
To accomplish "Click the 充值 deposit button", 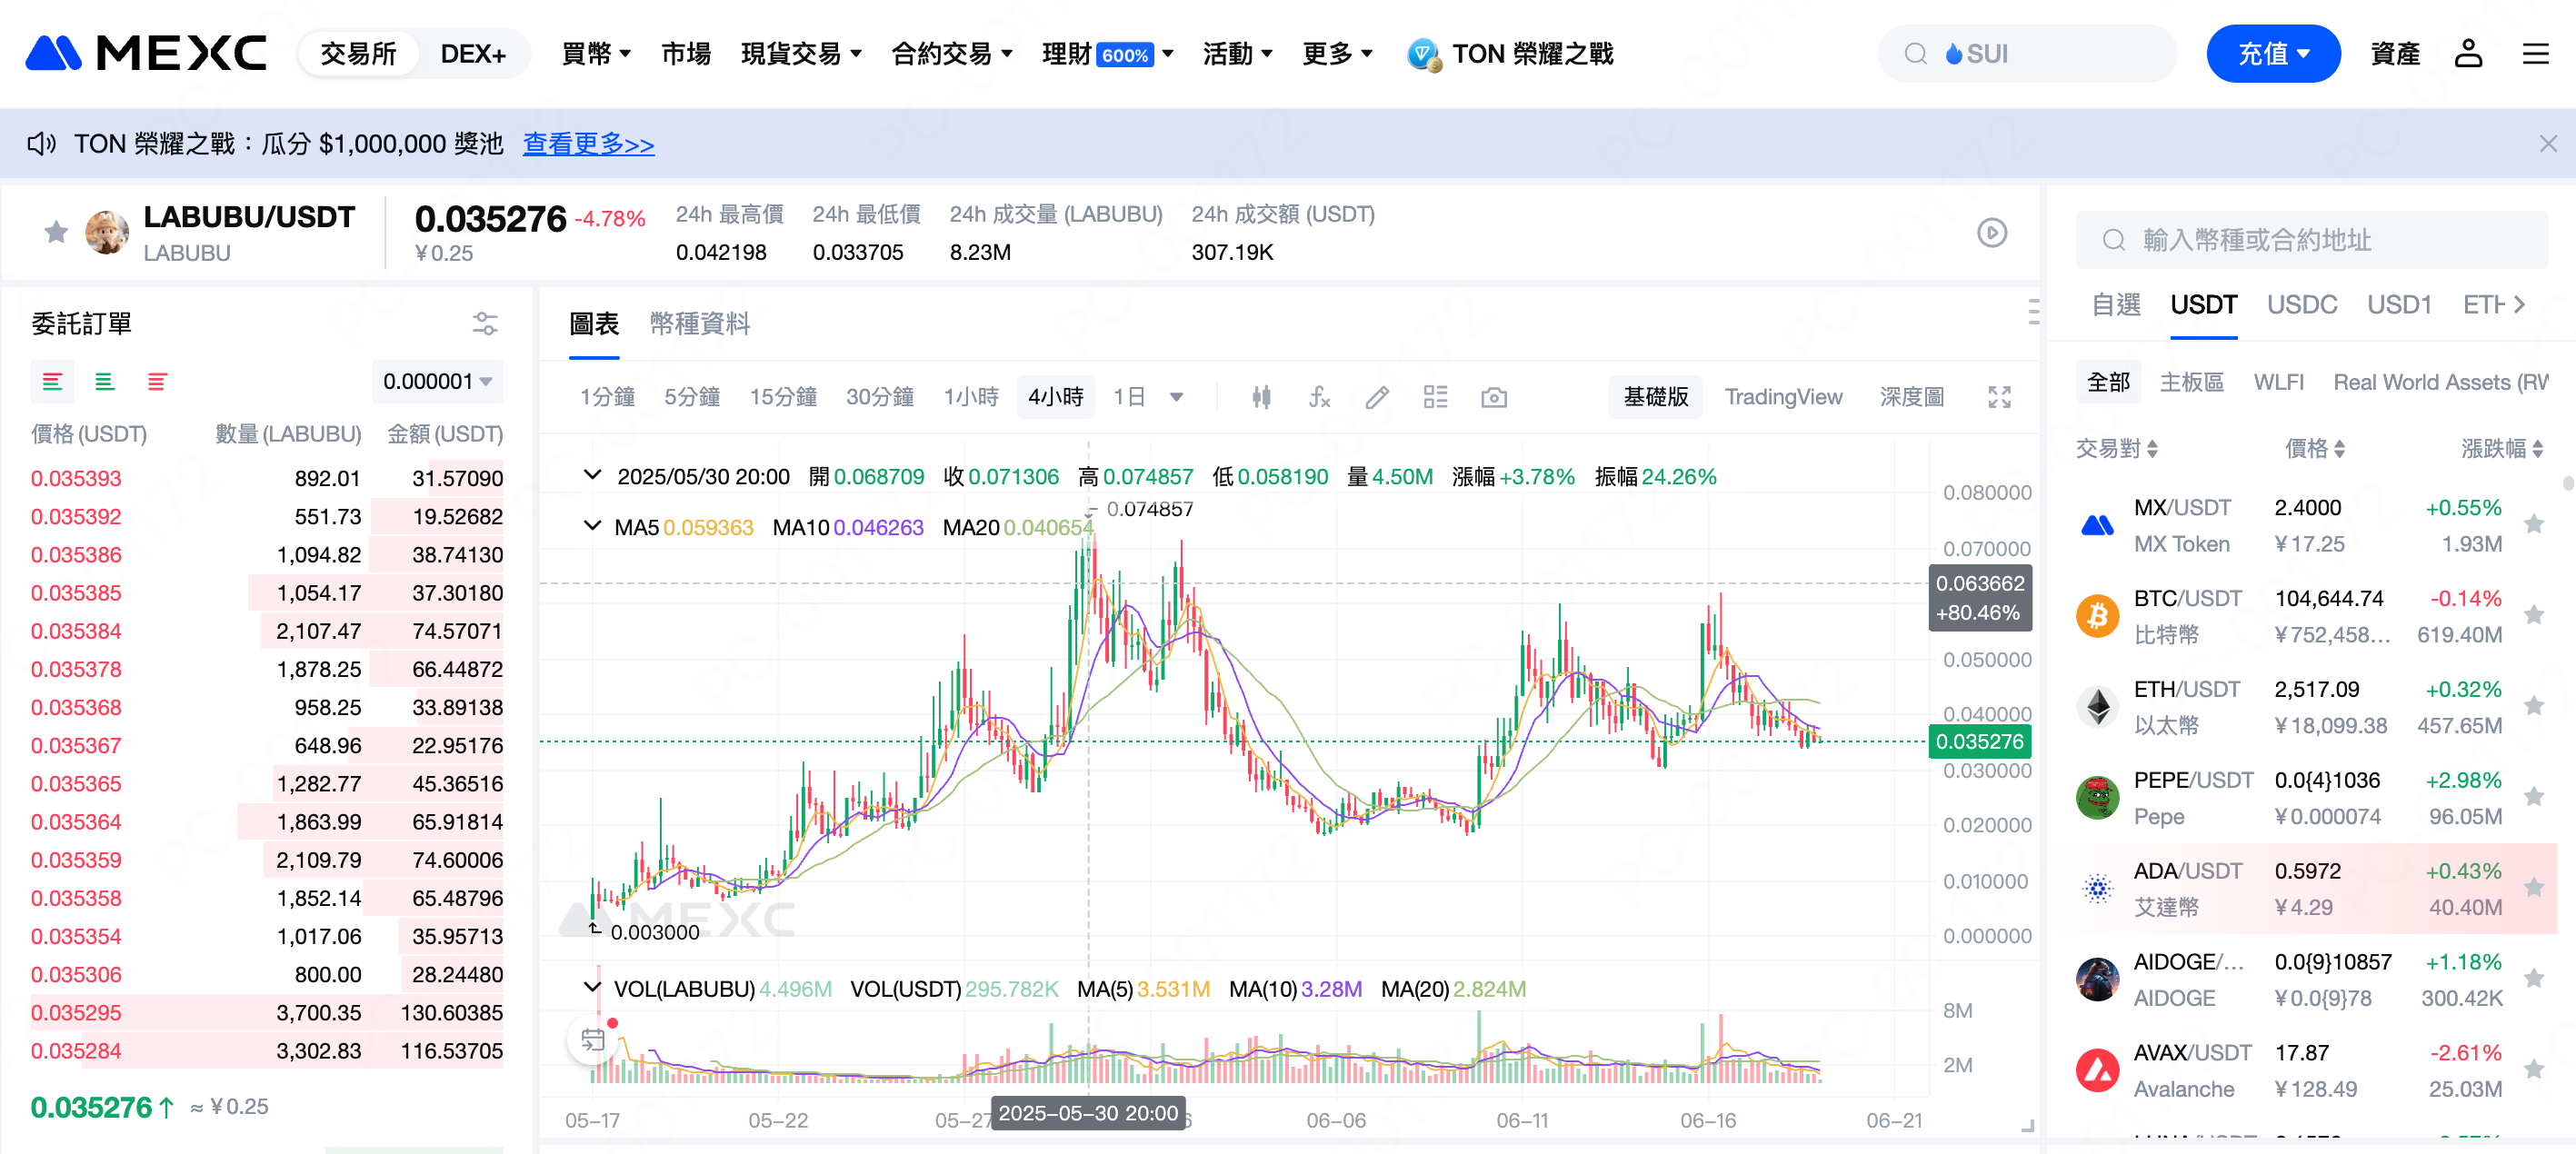I will [x=2273, y=53].
